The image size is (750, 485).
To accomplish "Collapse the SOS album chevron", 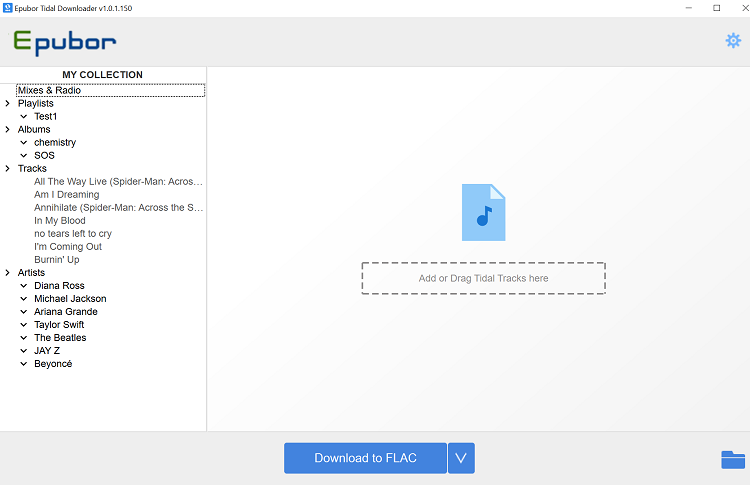I will coord(23,155).
